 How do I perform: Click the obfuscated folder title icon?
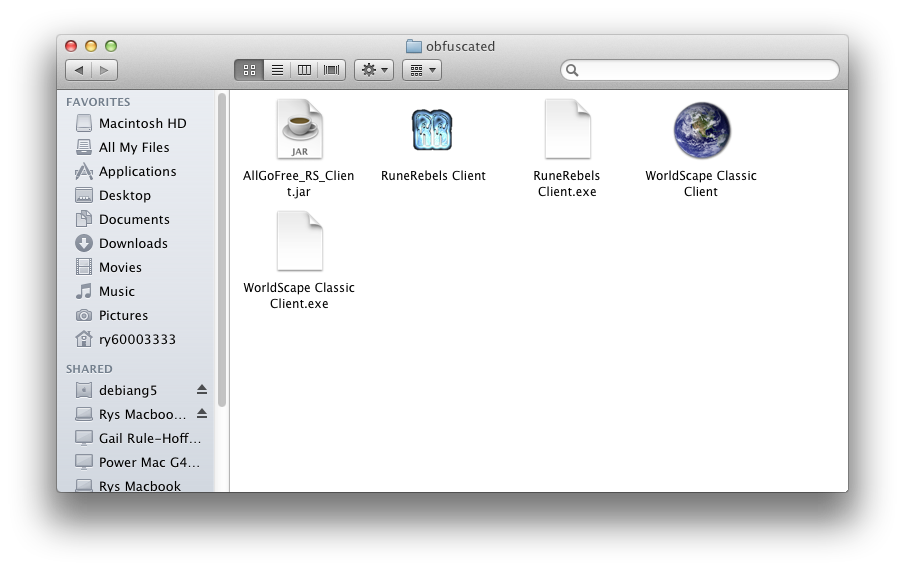click(x=413, y=46)
